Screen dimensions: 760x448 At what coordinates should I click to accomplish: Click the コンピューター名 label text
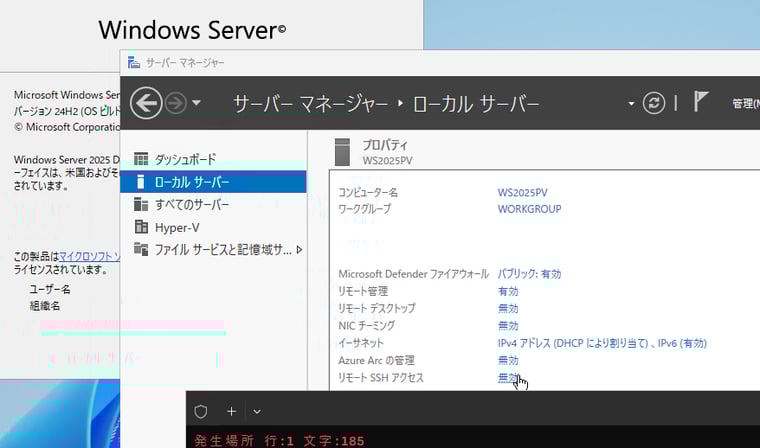[368, 192]
